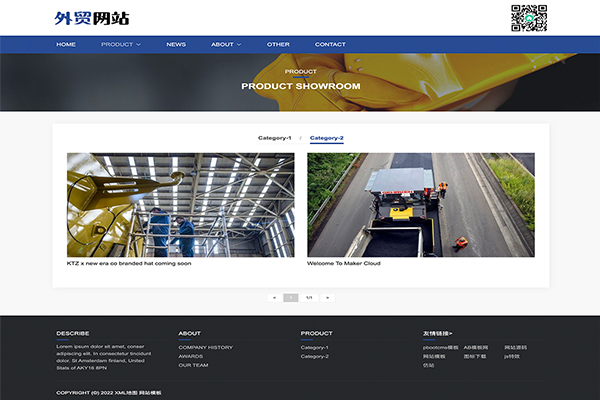The image size is (600, 400).
Task: Open AWARDS link in footer
Action: click(190, 356)
